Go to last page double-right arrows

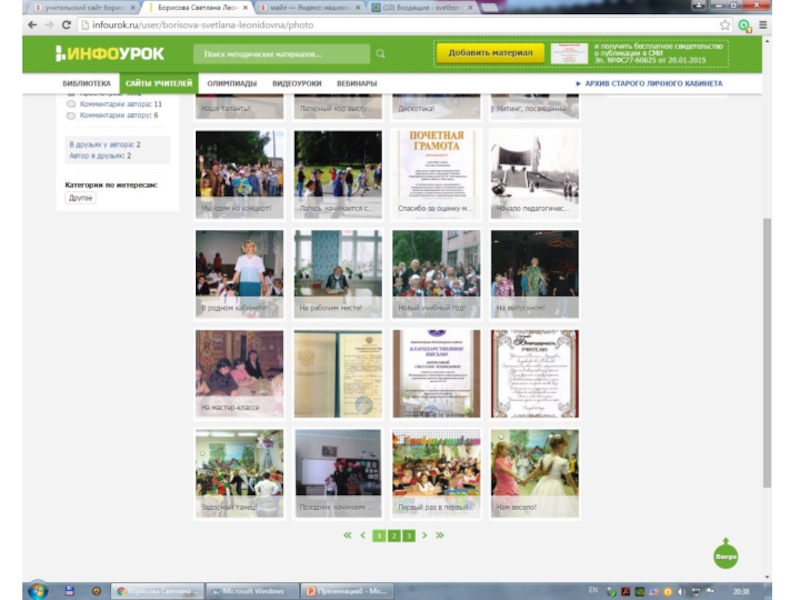point(440,535)
